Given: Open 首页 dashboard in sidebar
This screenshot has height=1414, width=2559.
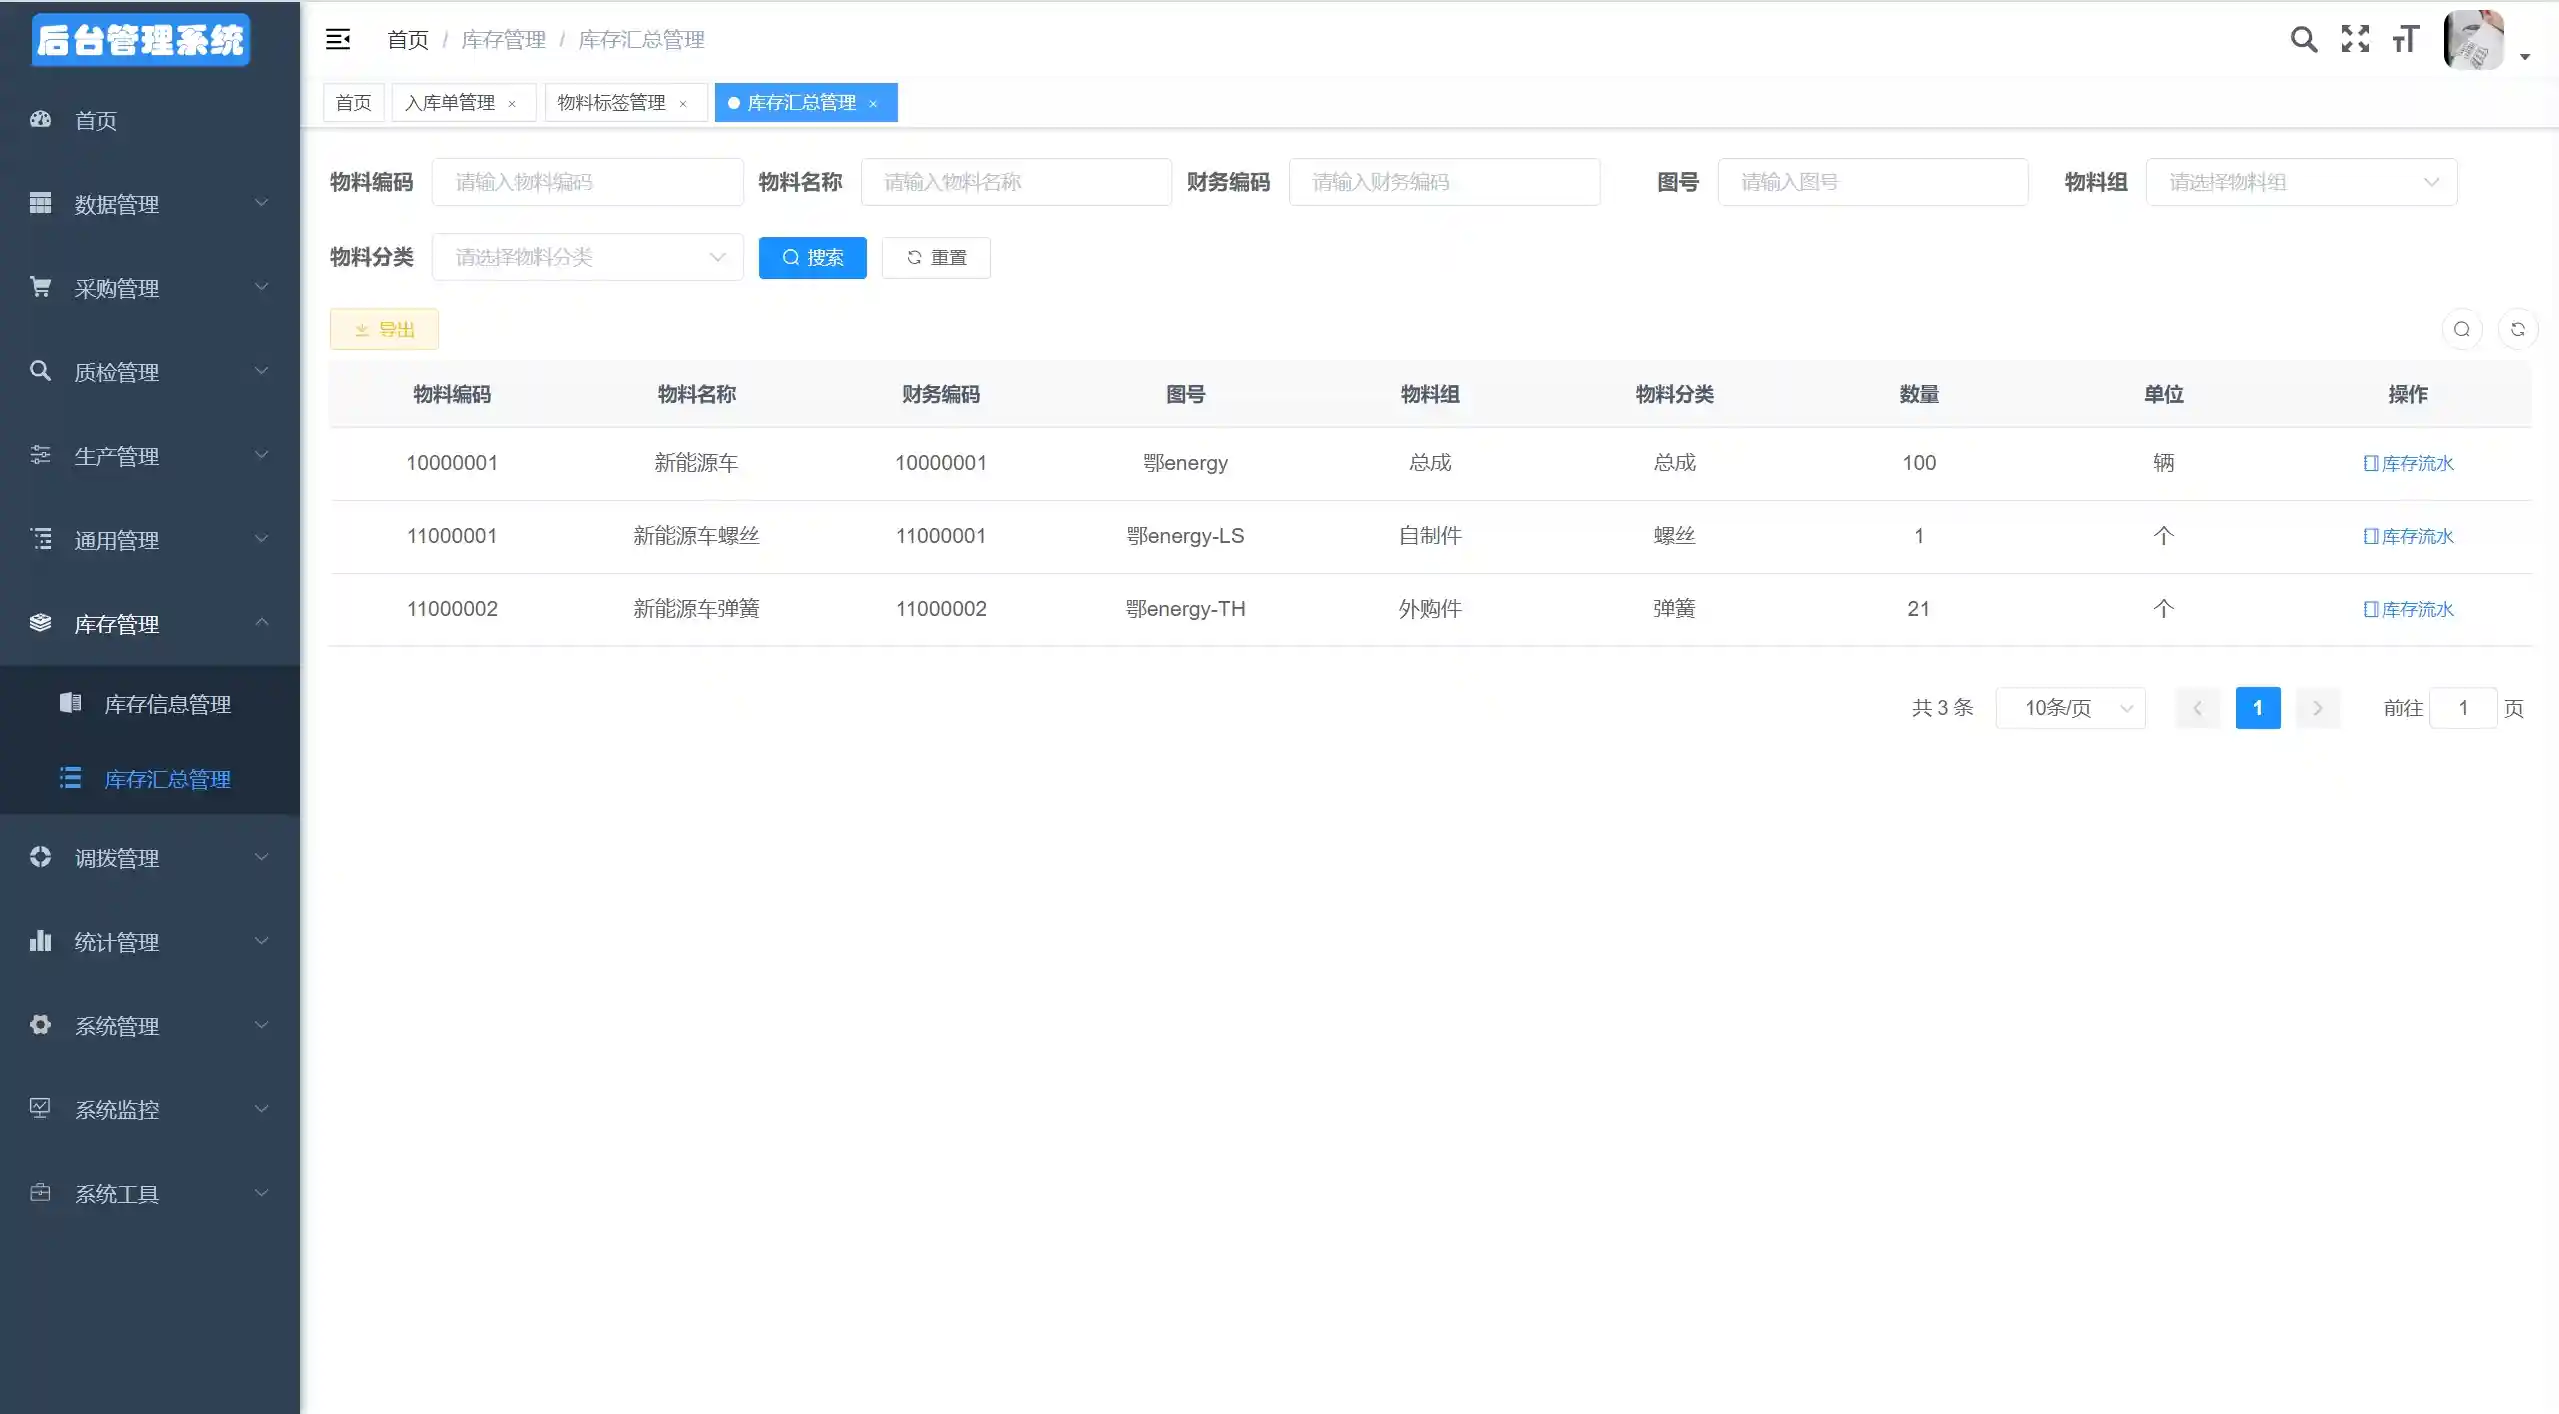Looking at the screenshot, I should (x=95, y=120).
